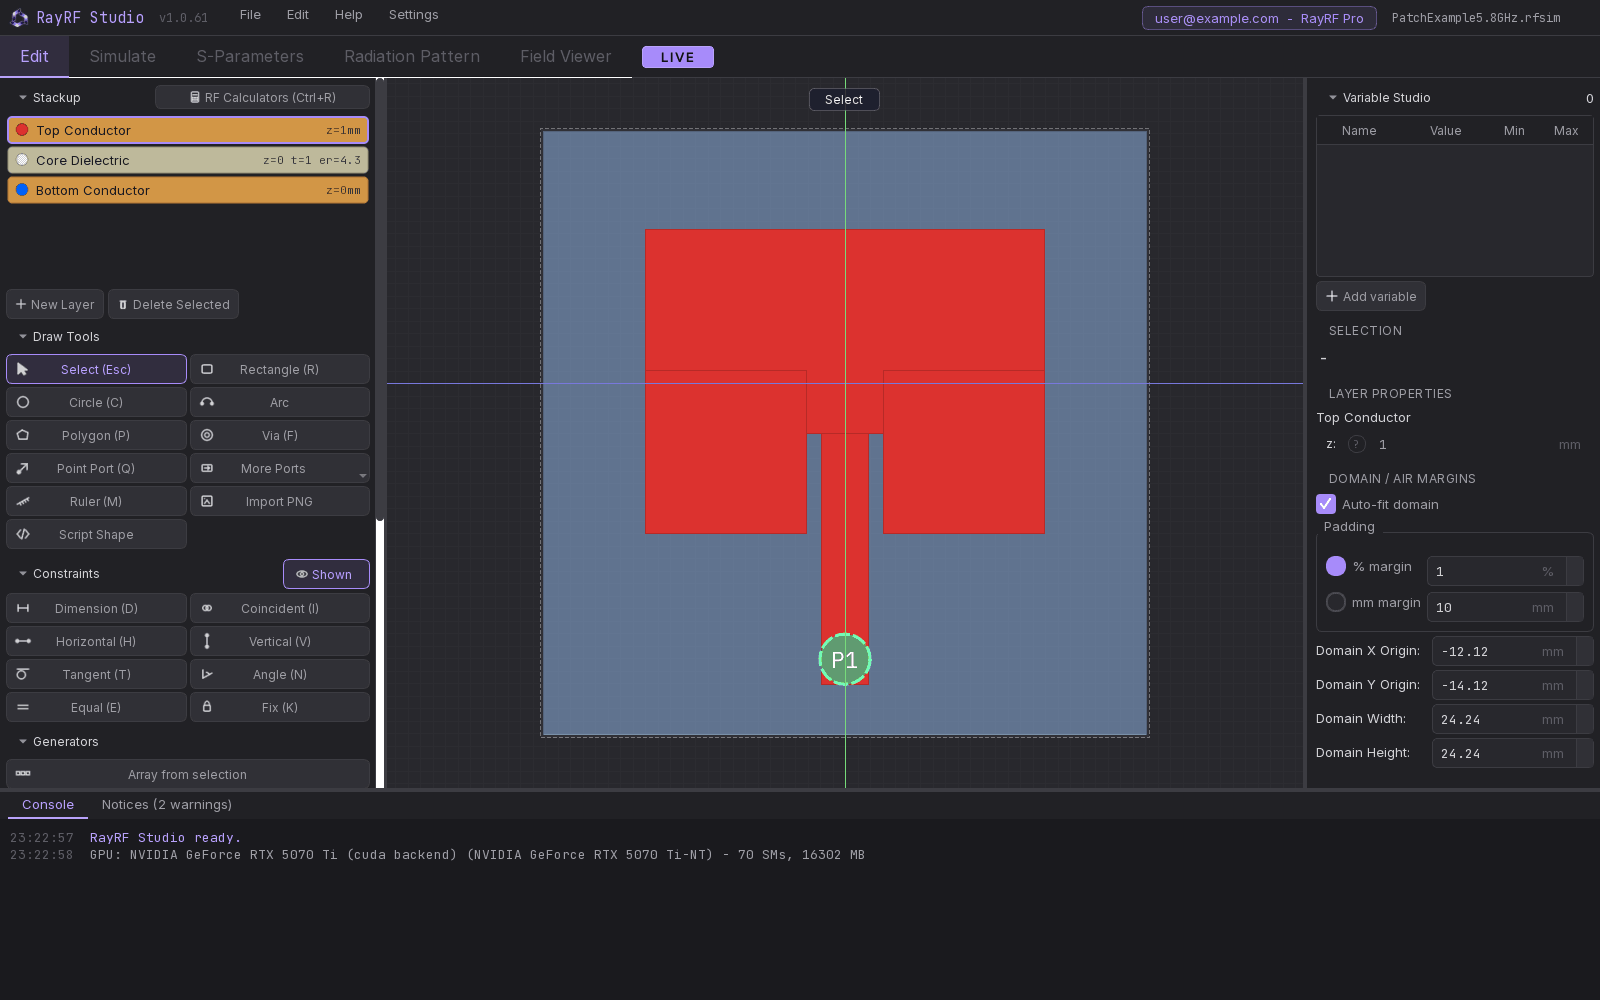Open Array from selection generator

point(188,774)
